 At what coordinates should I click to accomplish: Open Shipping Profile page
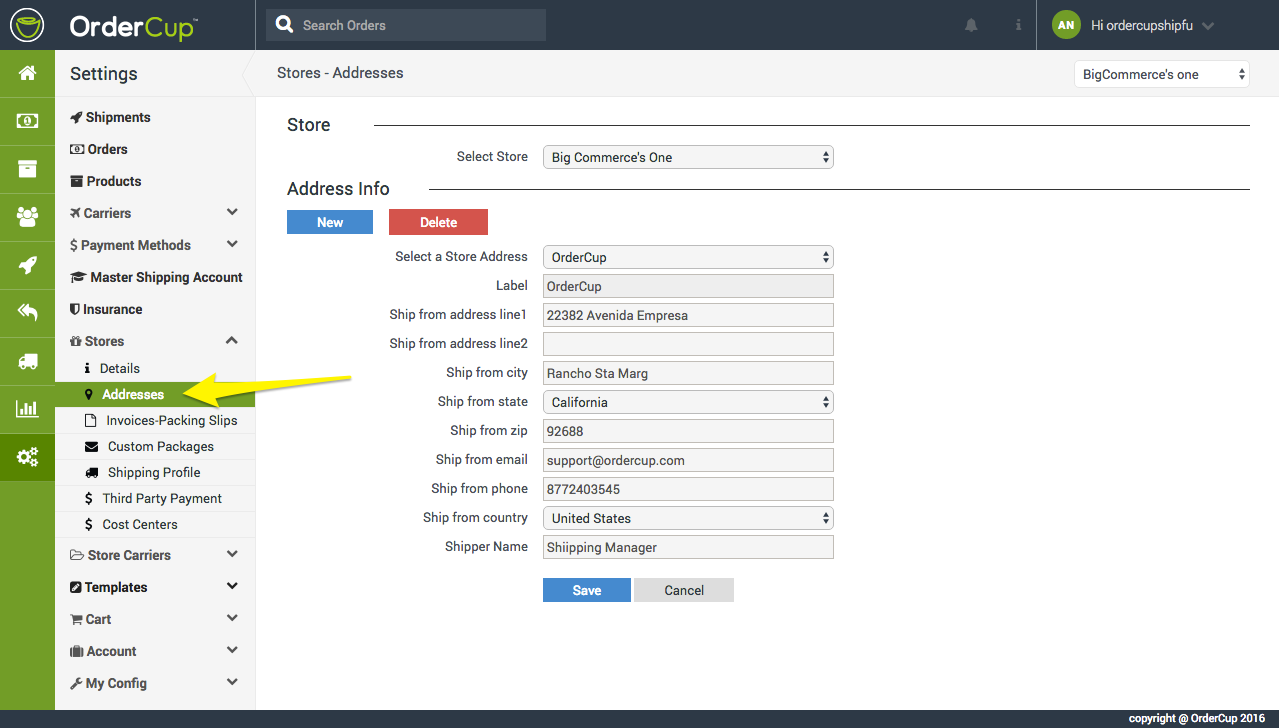pyautogui.click(x=155, y=472)
